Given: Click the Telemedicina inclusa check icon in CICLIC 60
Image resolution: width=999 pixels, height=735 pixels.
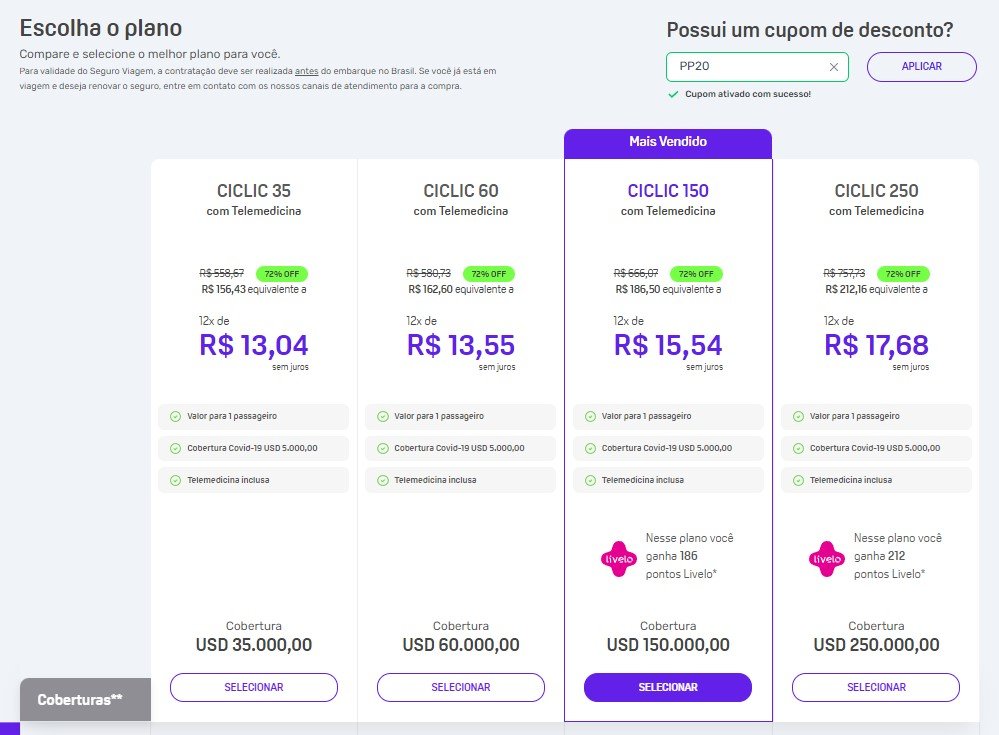Looking at the screenshot, I should coord(383,480).
